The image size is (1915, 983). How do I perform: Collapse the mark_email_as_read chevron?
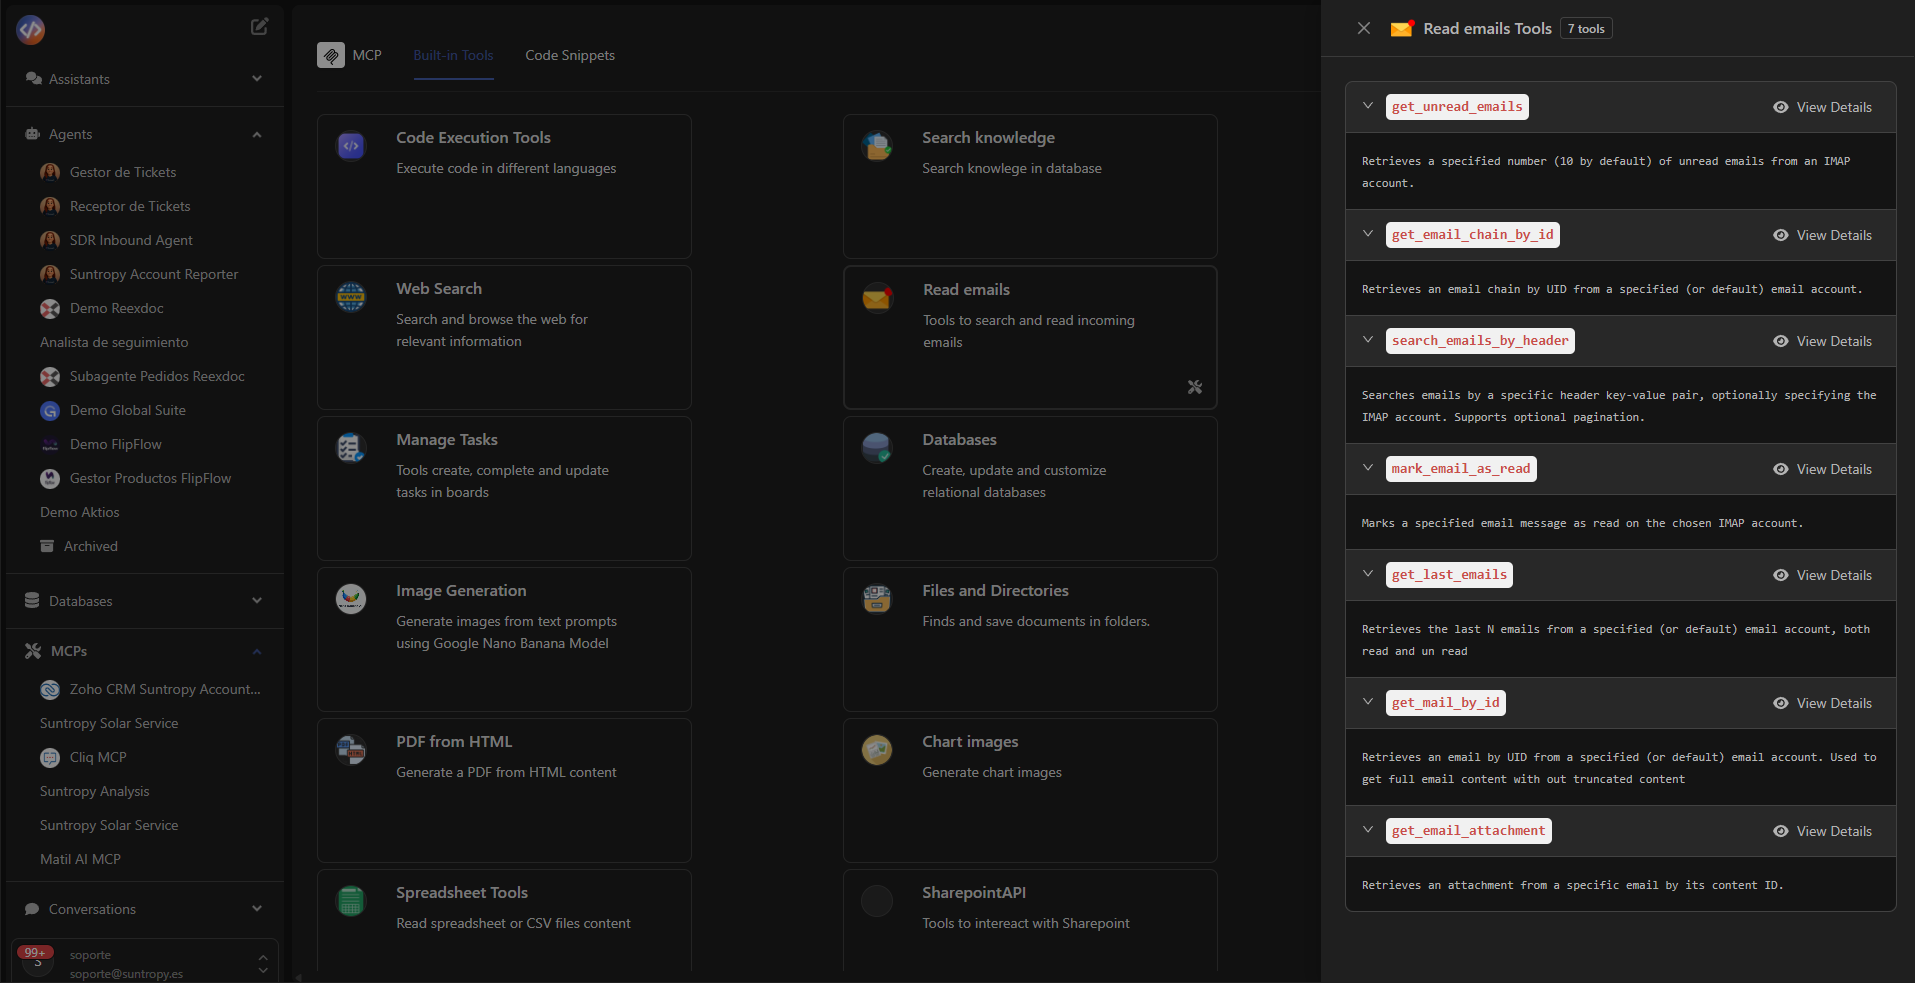[1368, 468]
